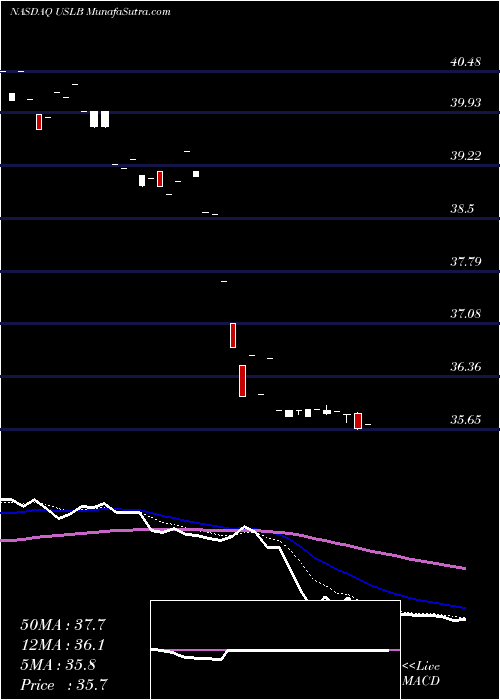This screenshot has height=700, width=500.
Task: Select the 36.36 price level label
Action: click(465, 367)
